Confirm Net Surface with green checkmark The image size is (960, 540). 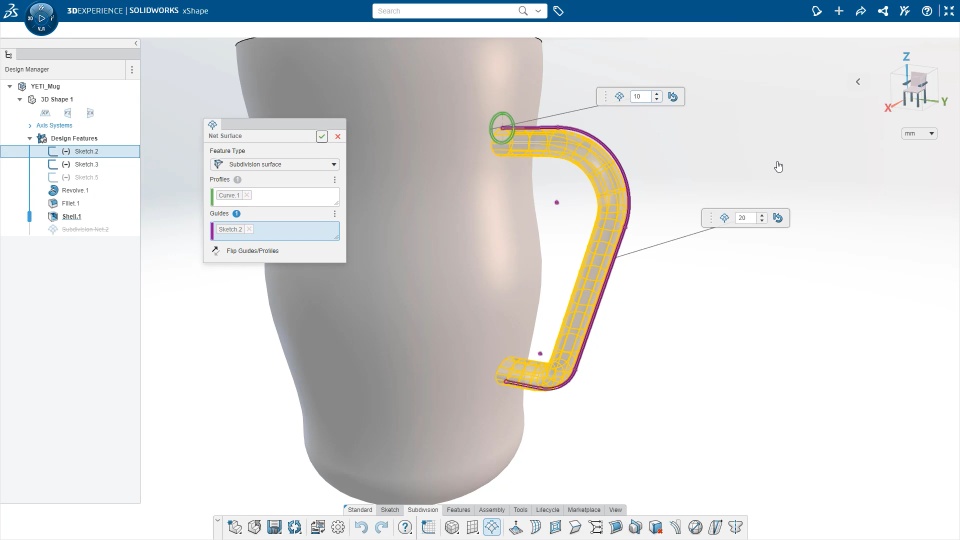pyautogui.click(x=322, y=136)
